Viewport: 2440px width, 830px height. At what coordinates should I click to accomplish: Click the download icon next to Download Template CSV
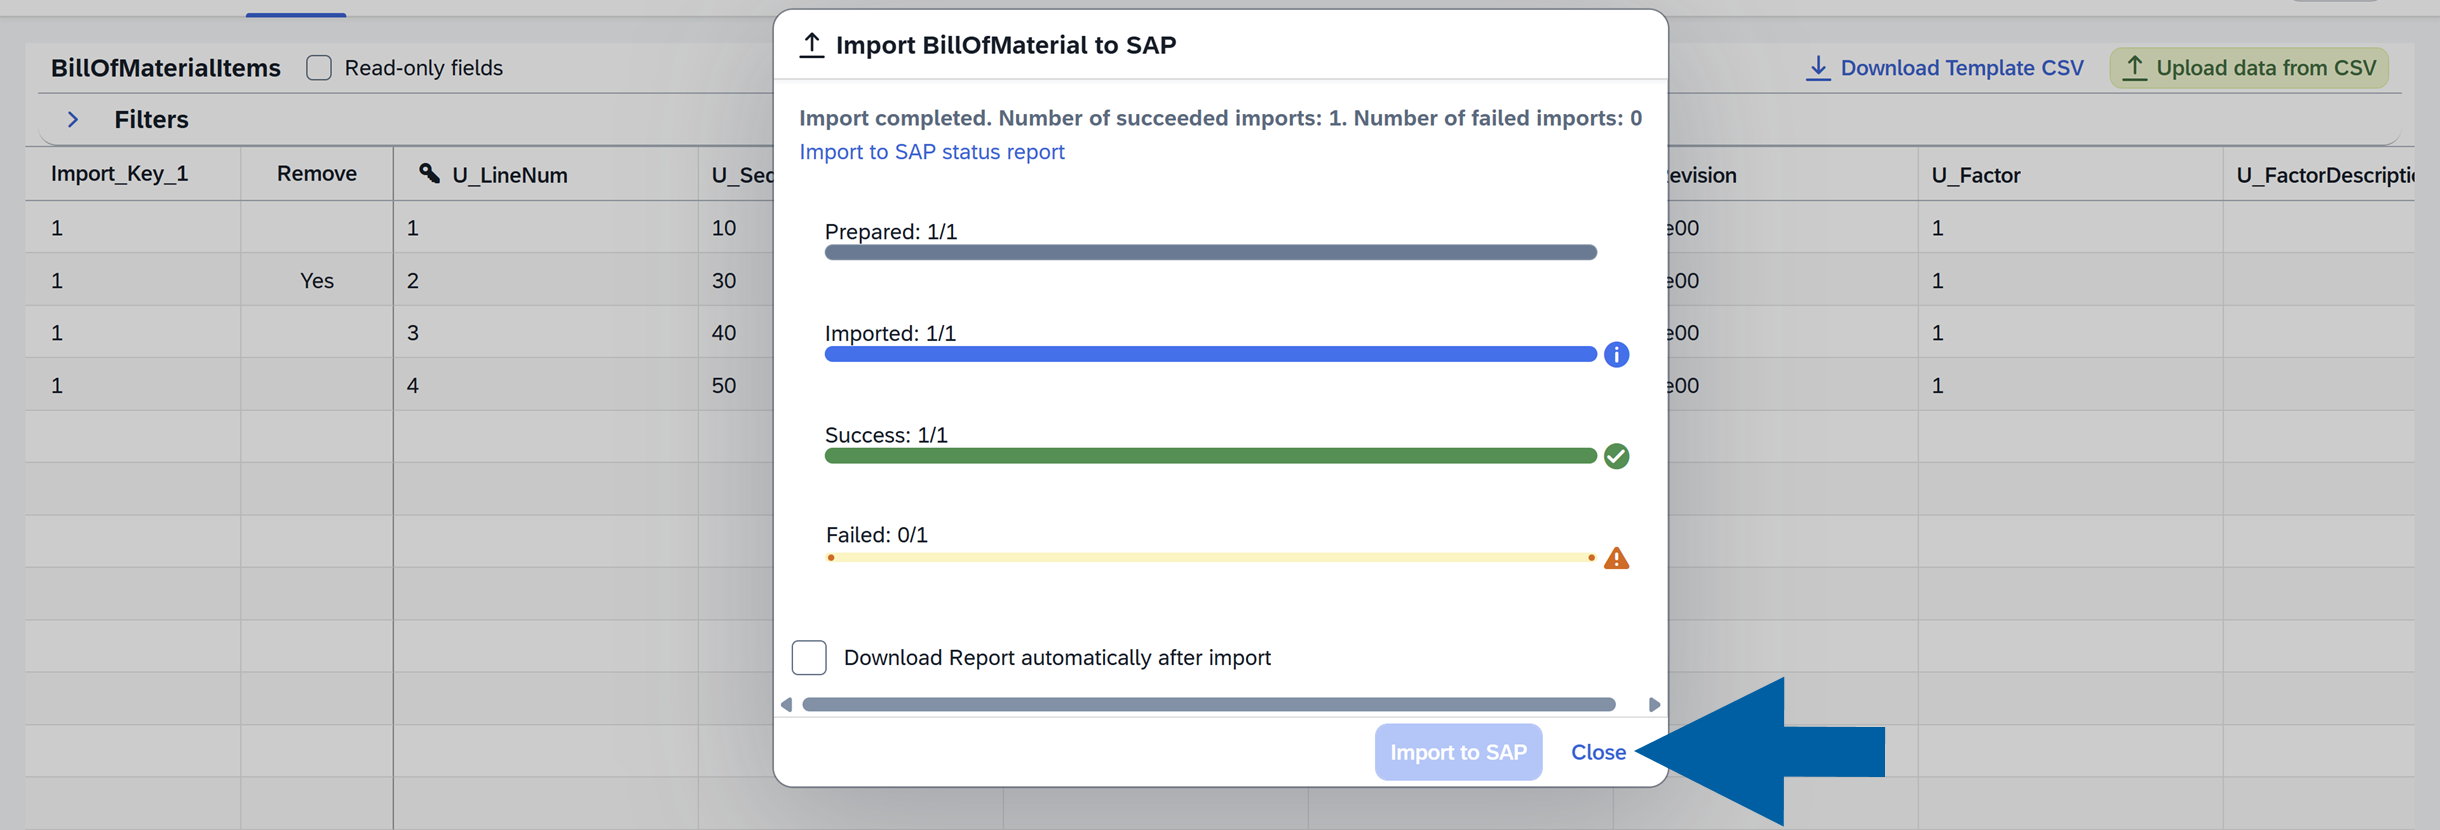pos(1818,68)
